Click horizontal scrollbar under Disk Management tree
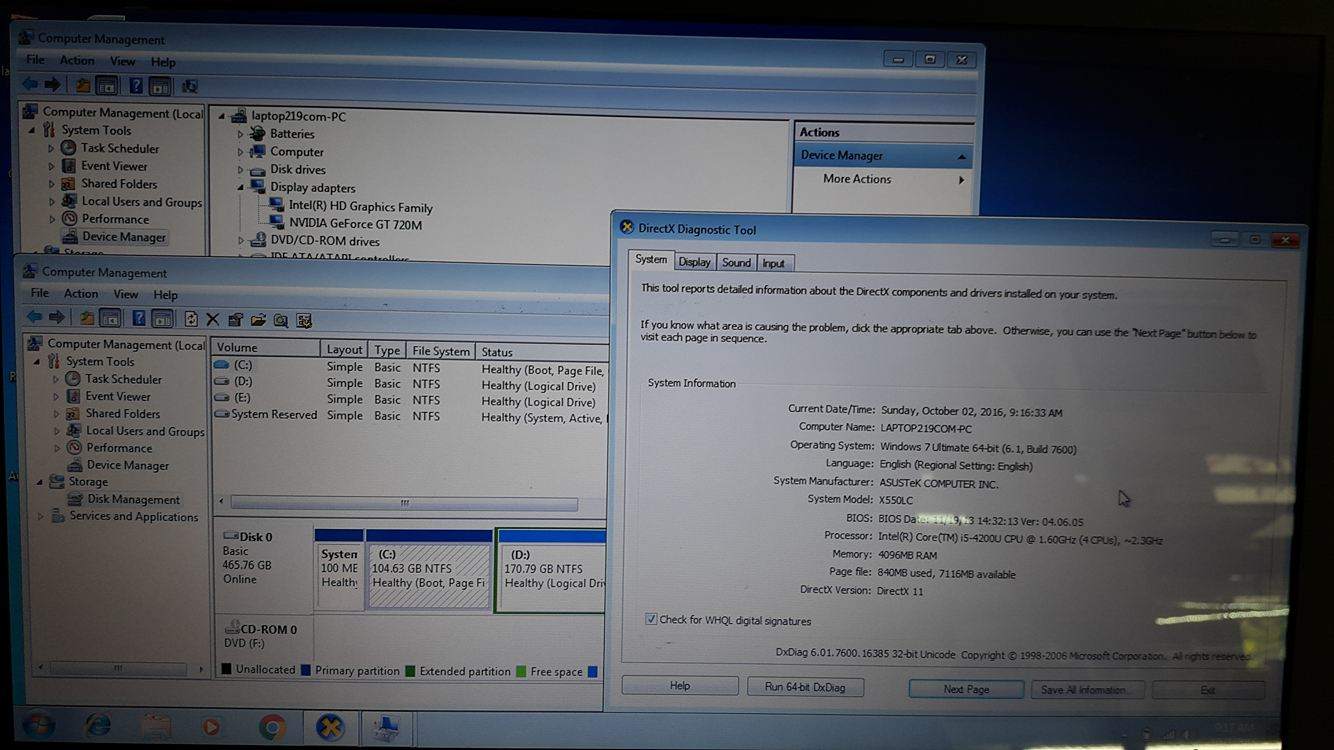 (x=119, y=669)
